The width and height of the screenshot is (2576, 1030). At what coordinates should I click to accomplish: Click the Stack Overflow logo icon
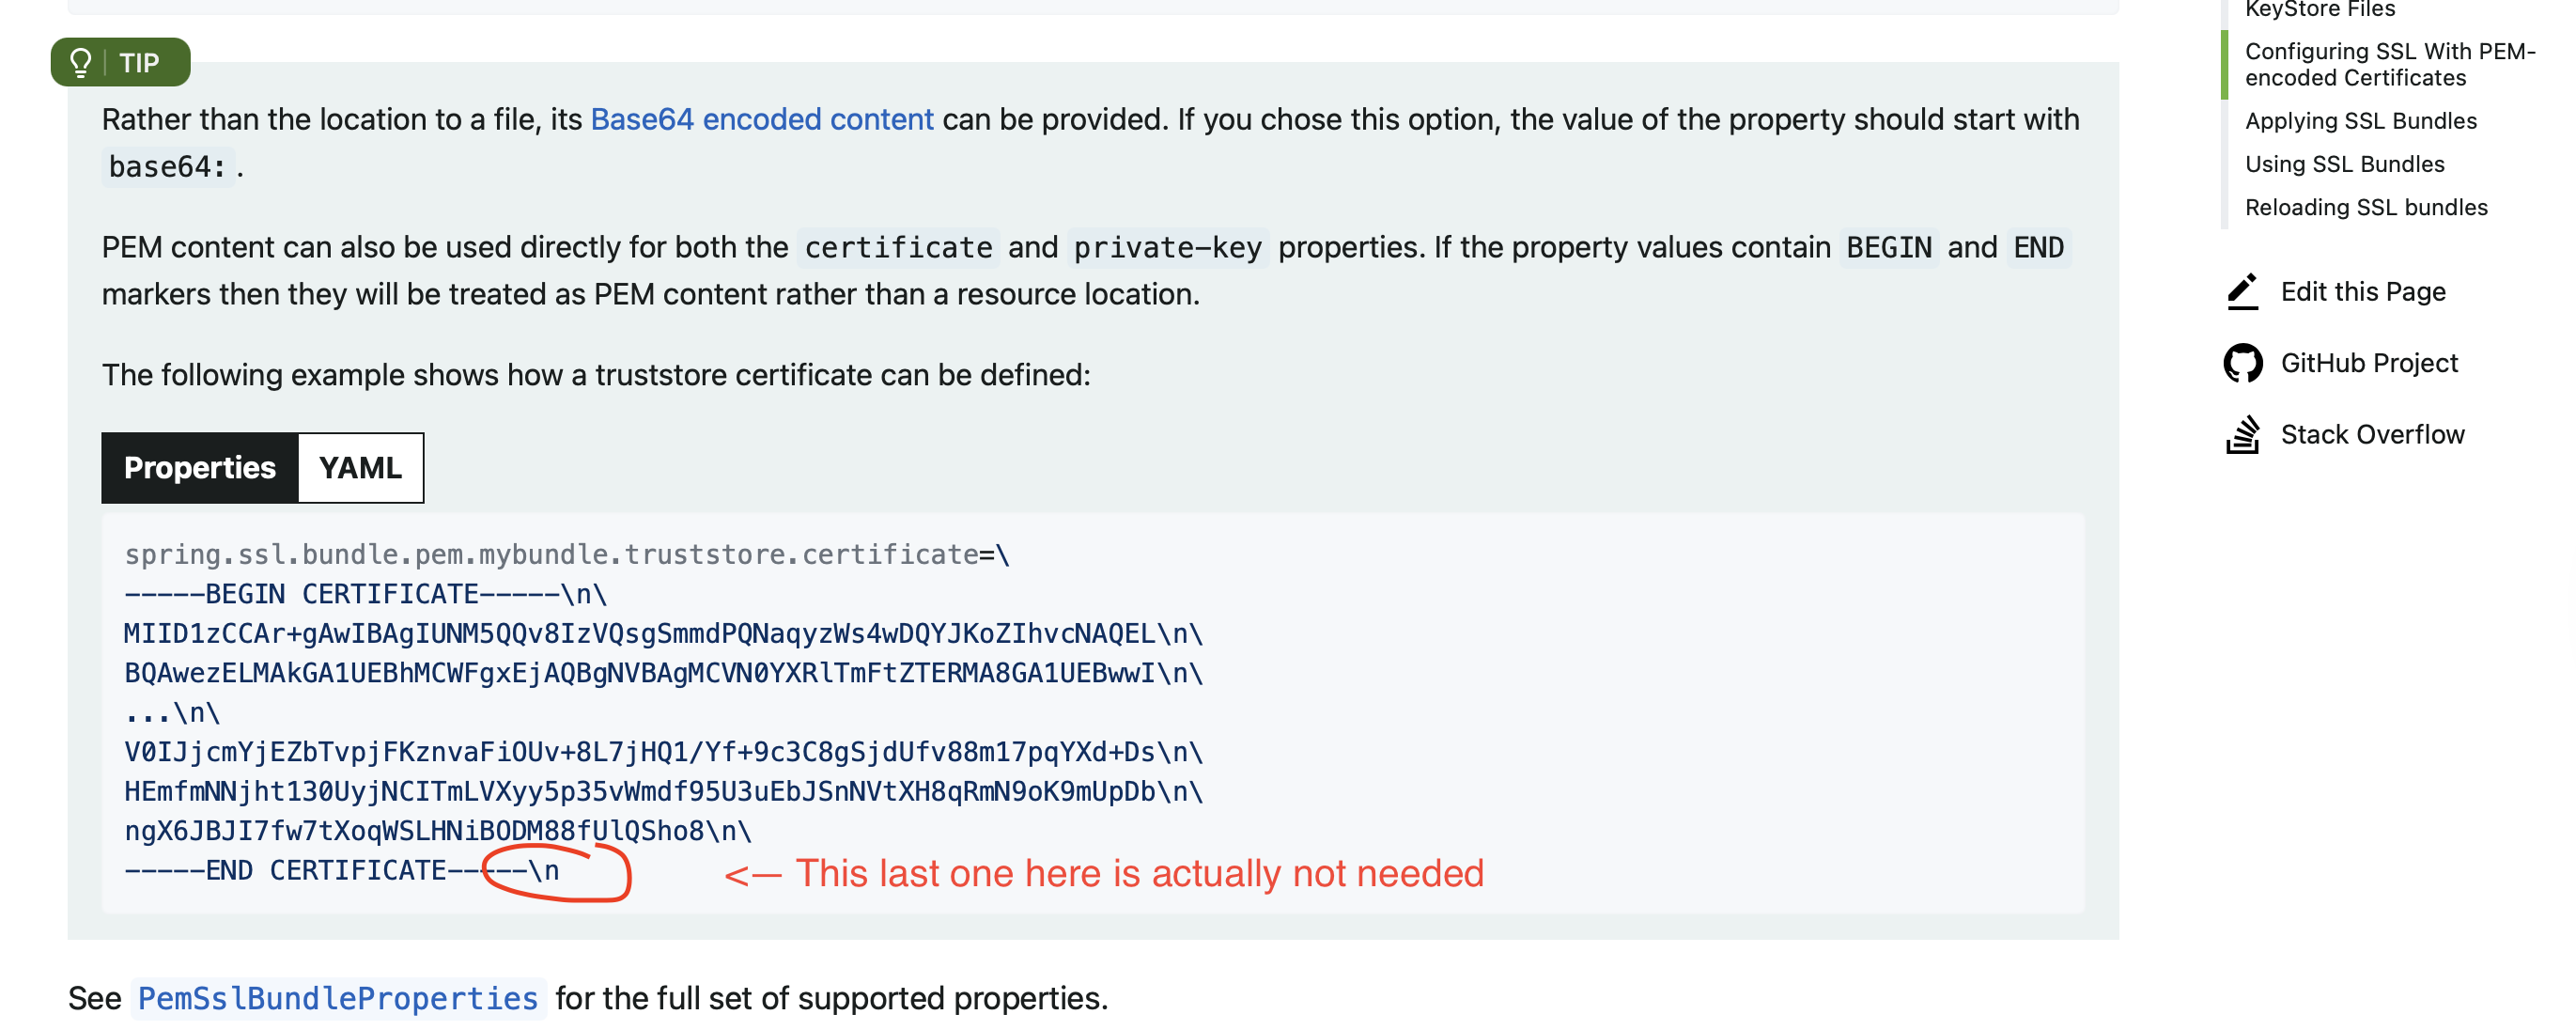pos(2242,434)
